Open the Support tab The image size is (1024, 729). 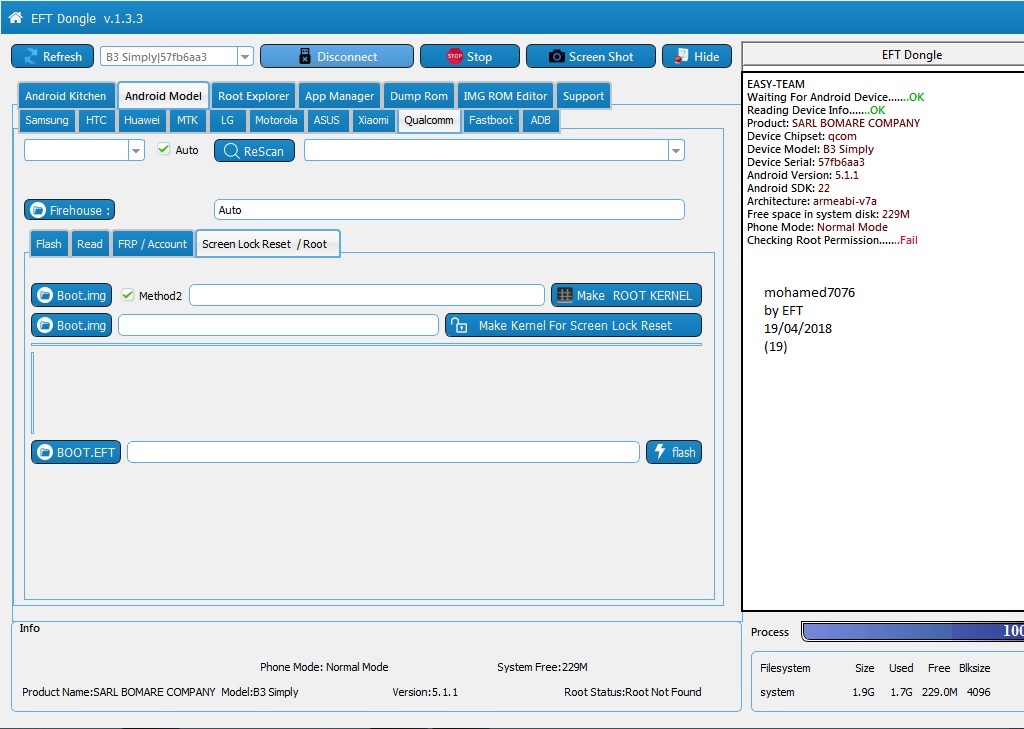click(583, 96)
